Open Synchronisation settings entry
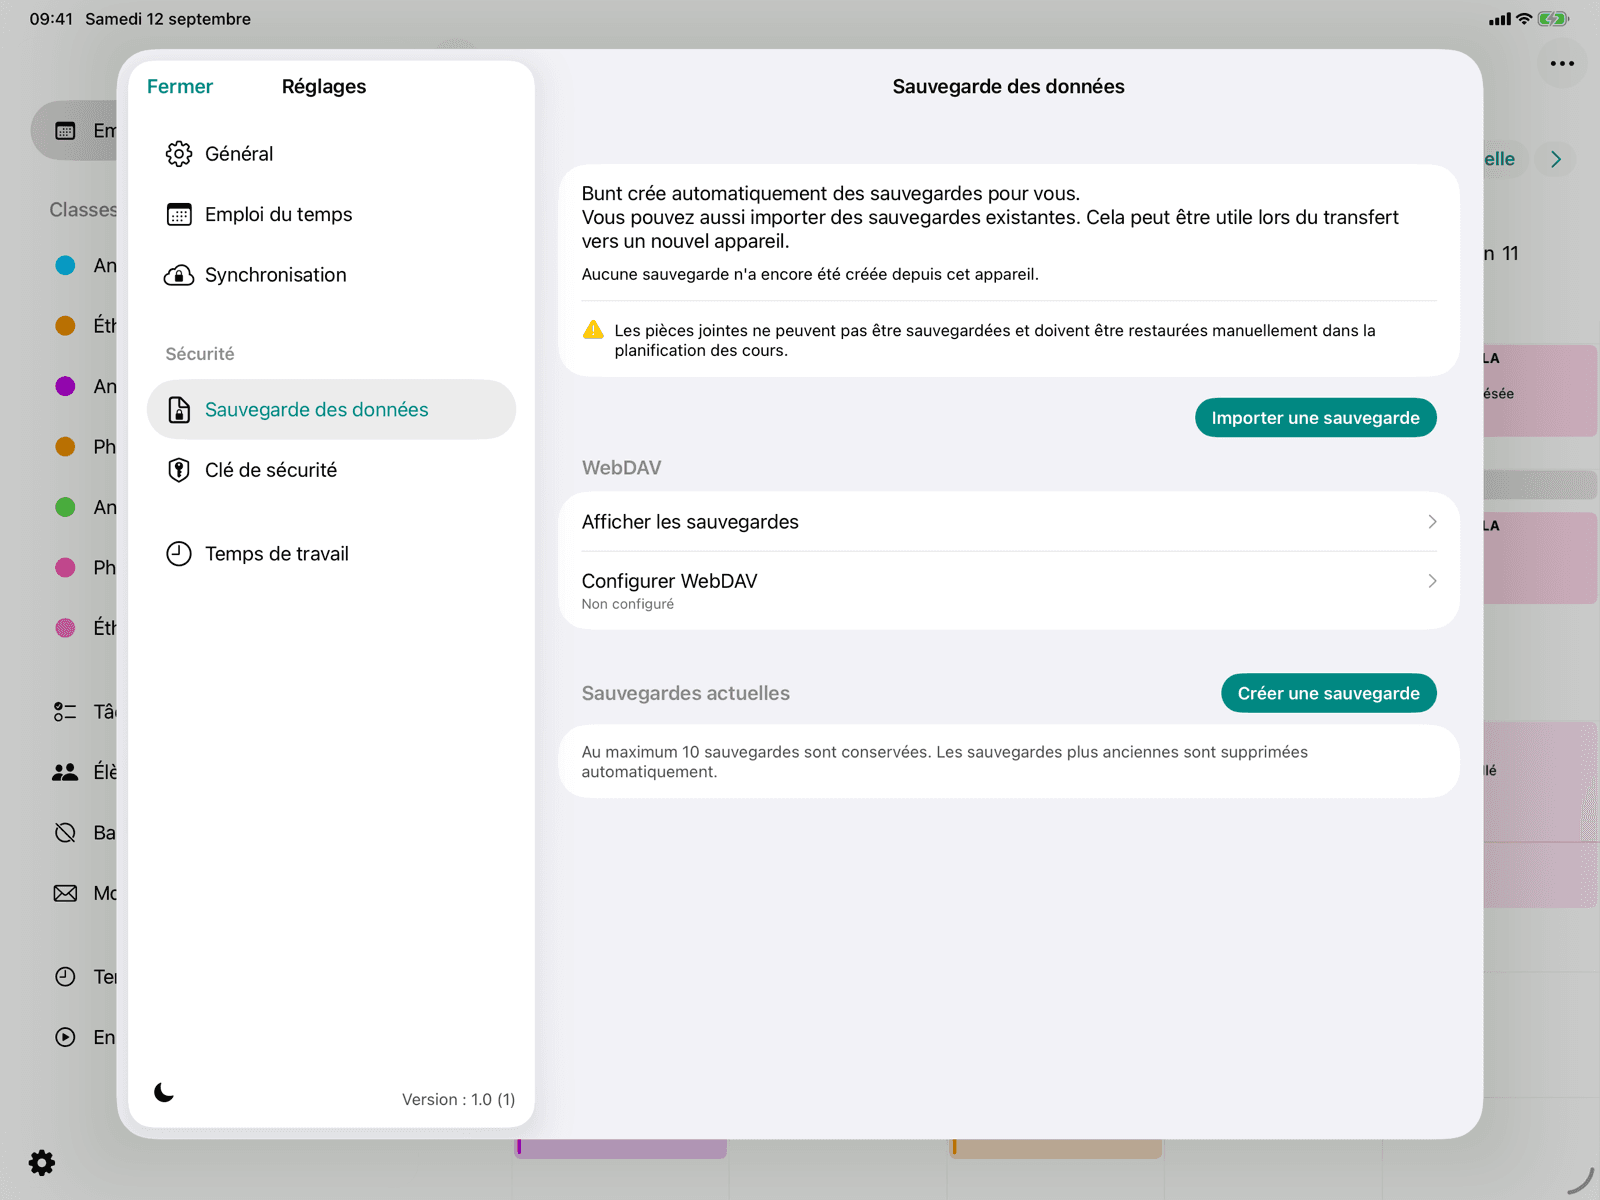This screenshot has height=1200, width=1600. 331,275
